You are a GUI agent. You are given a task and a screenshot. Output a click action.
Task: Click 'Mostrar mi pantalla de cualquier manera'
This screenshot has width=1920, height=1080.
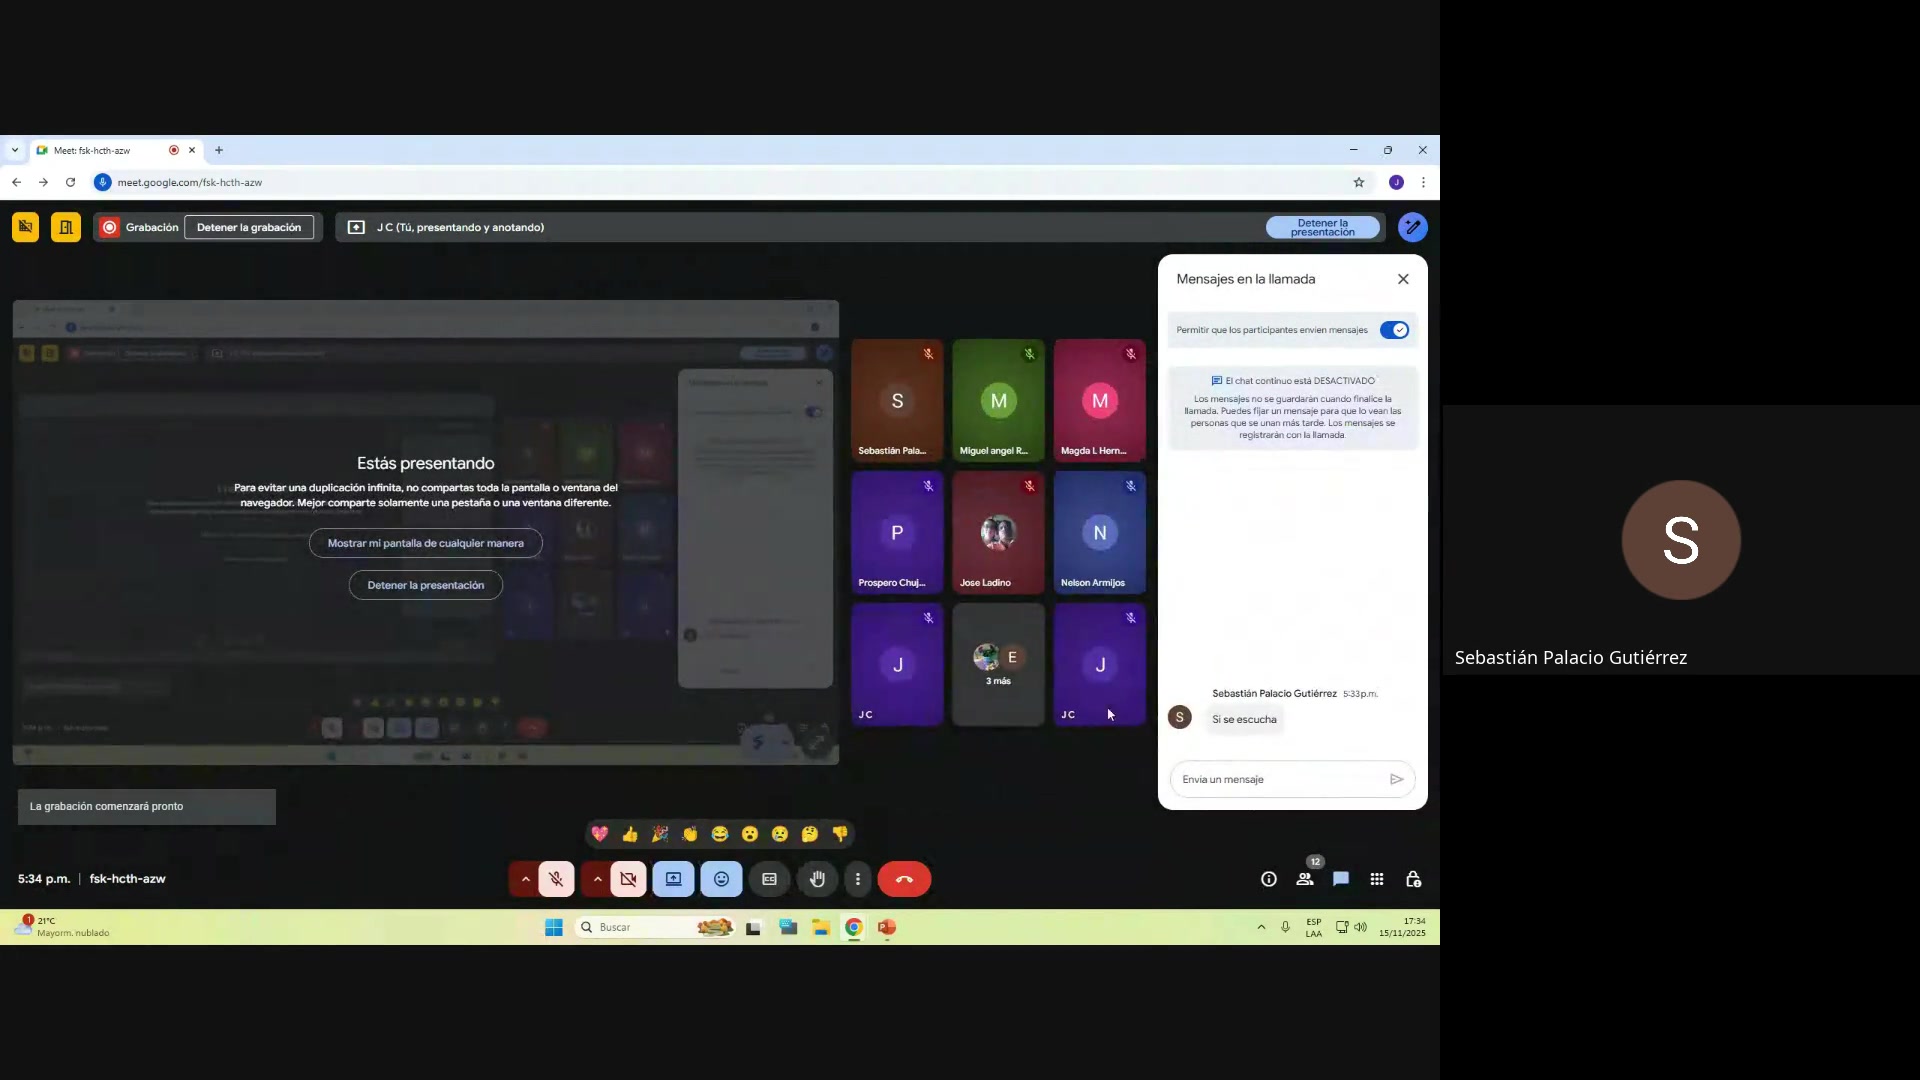425,543
